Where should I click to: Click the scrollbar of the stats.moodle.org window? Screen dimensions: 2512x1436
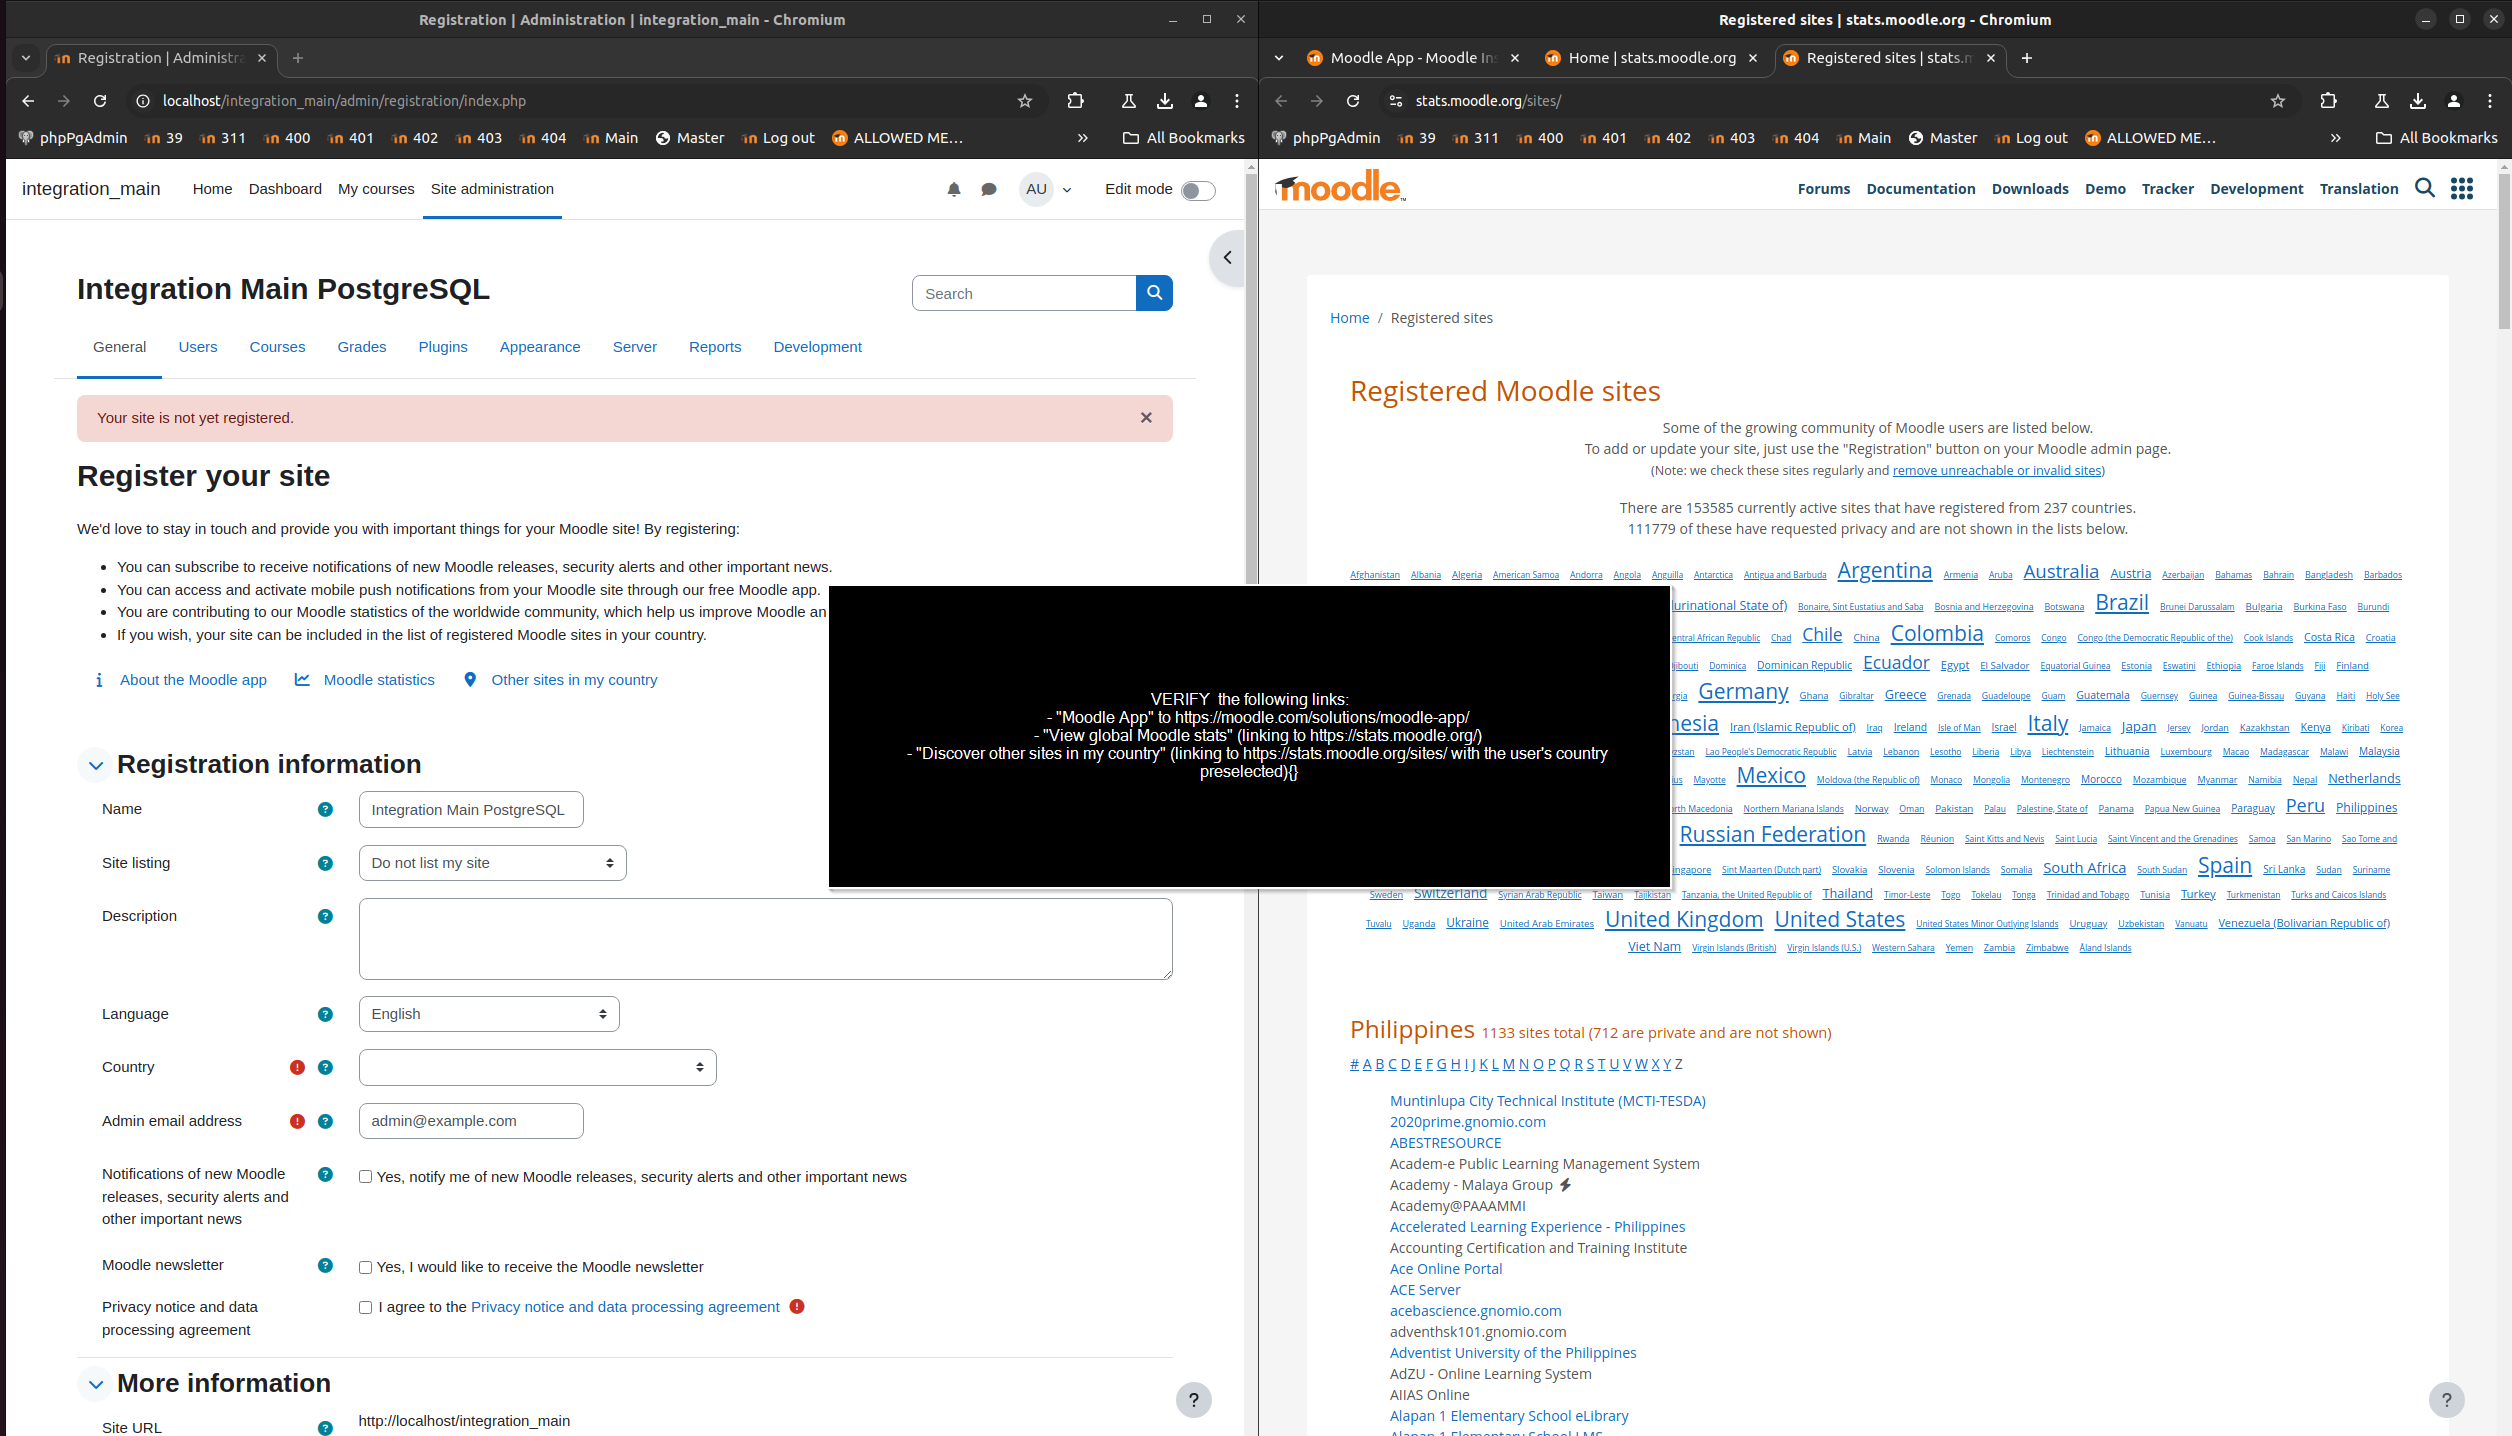pos(2504,250)
